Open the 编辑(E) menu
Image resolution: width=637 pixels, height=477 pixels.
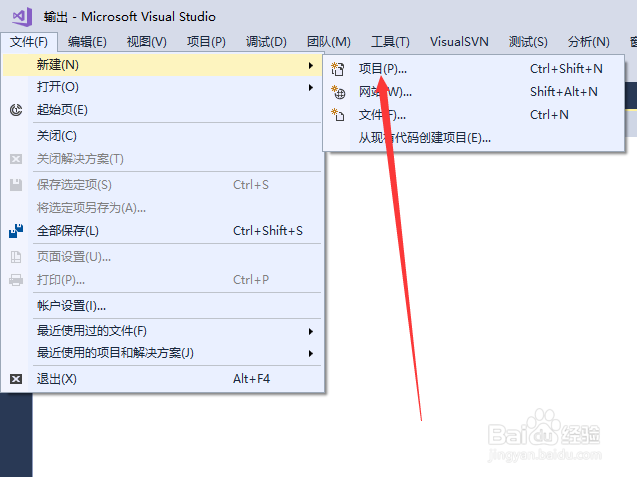click(87, 41)
